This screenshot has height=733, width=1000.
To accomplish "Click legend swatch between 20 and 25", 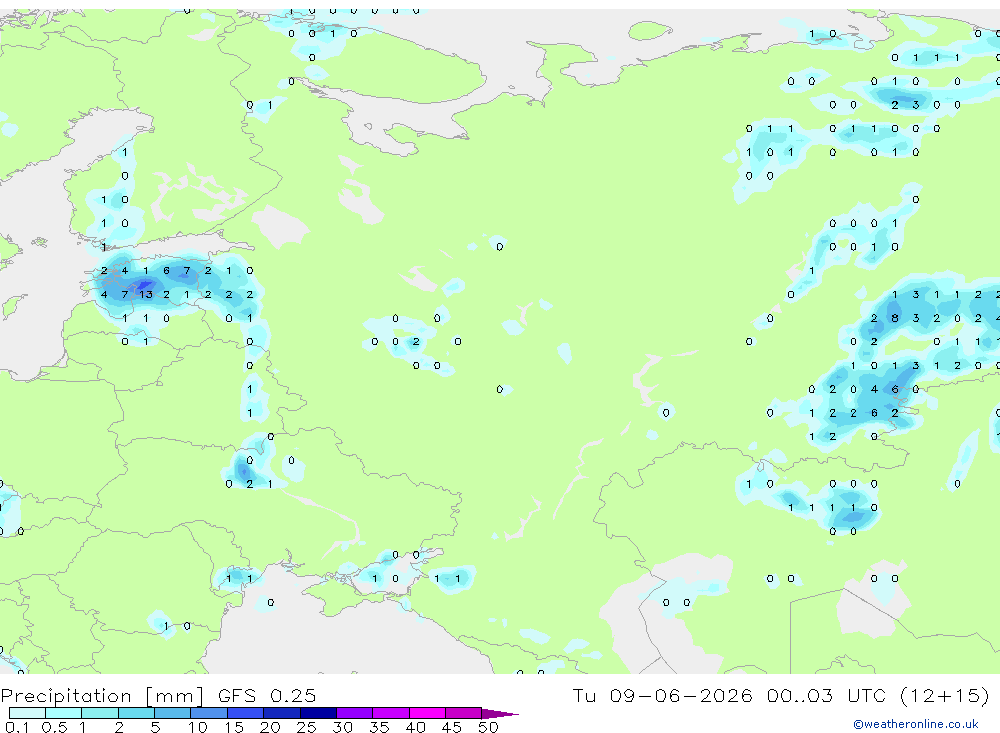I will (x=281, y=713).
